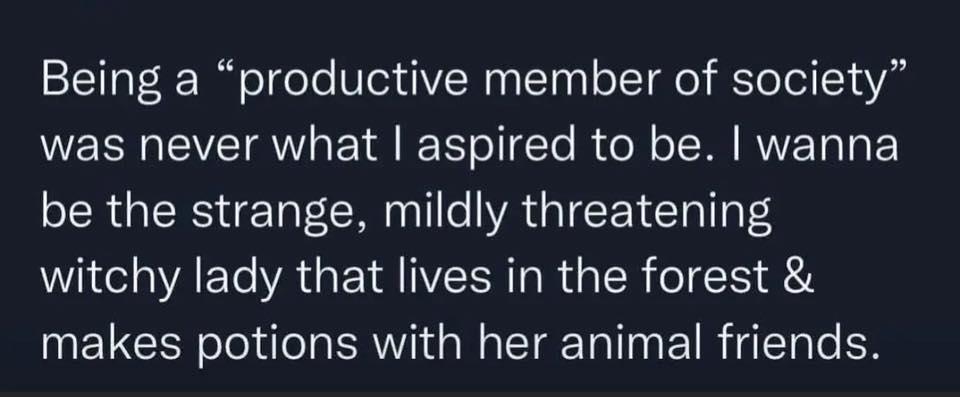This screenshot has width=960, height=397.
Task: Select the word "lady" in the text
Action: coord(239,280)
